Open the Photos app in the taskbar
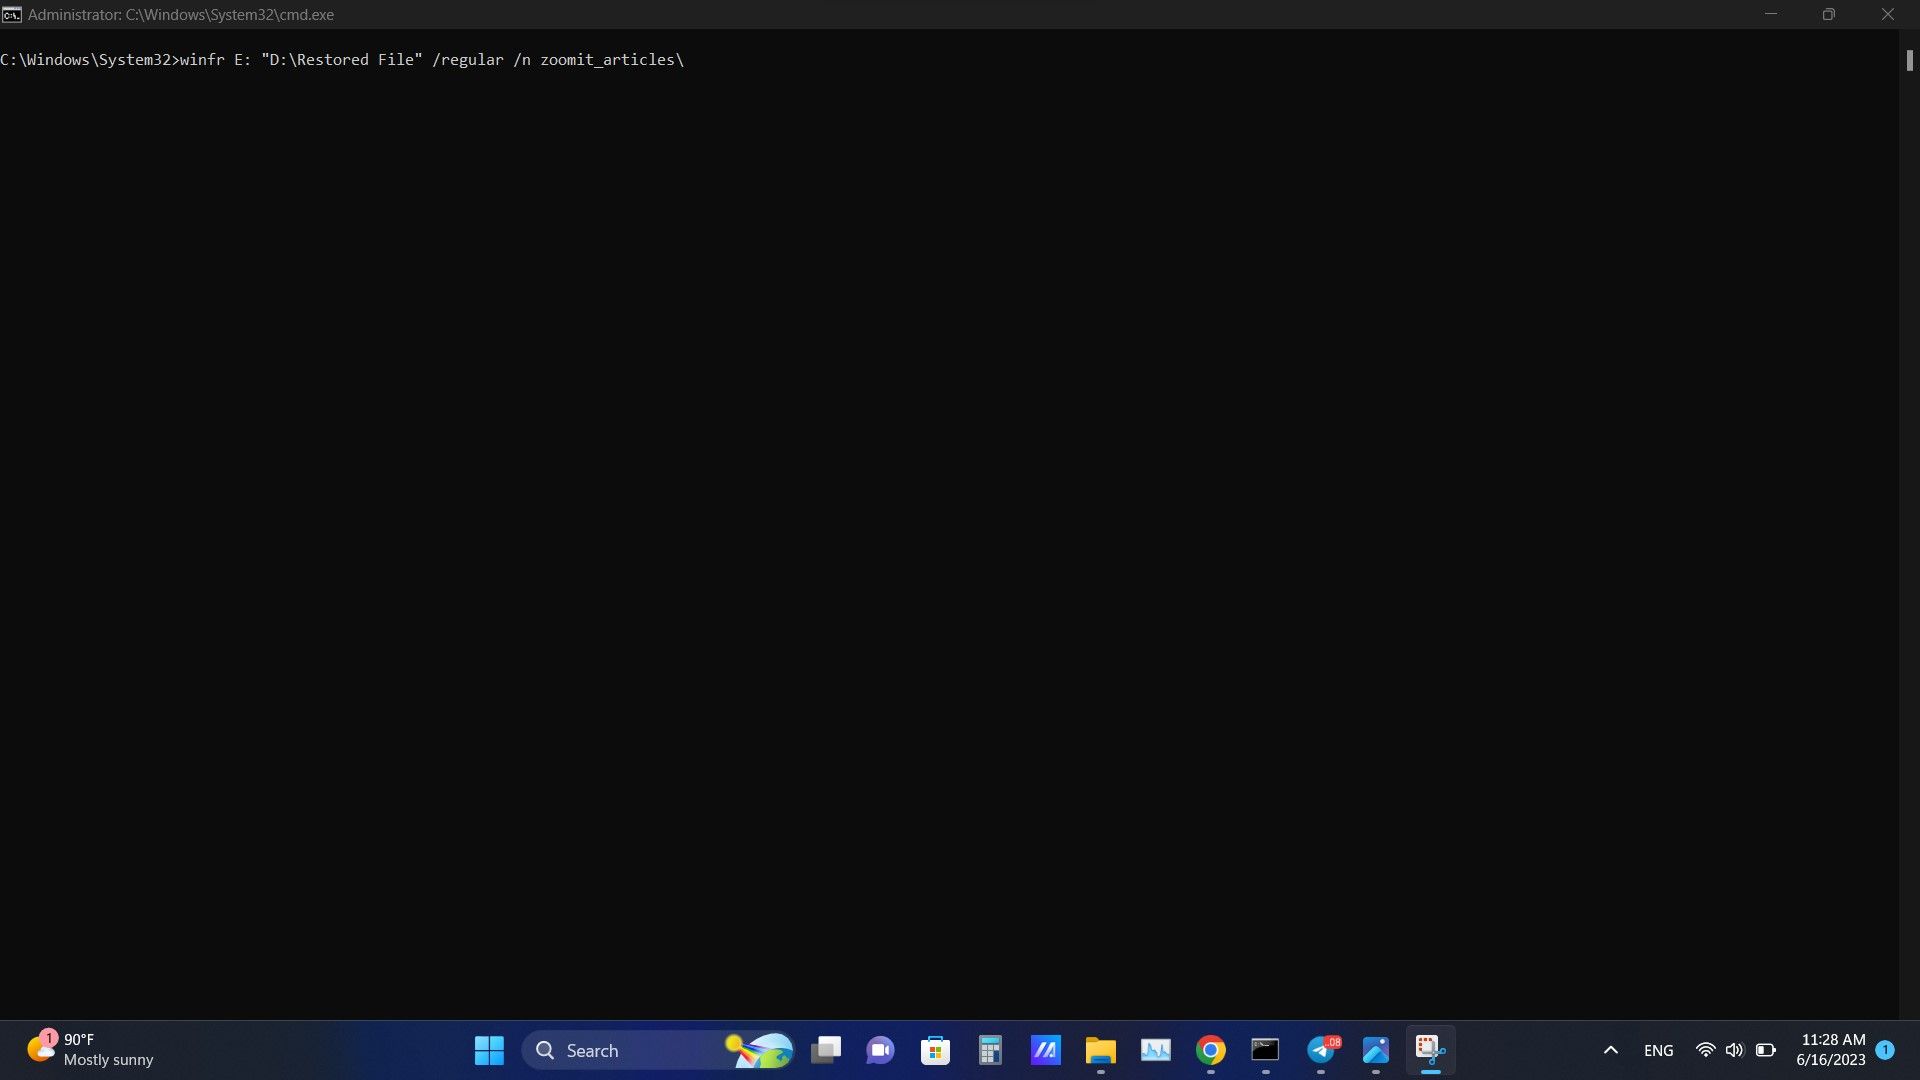Screen dimensions: 1920x1080 pyautogui.click(x=1376, y=1050)
